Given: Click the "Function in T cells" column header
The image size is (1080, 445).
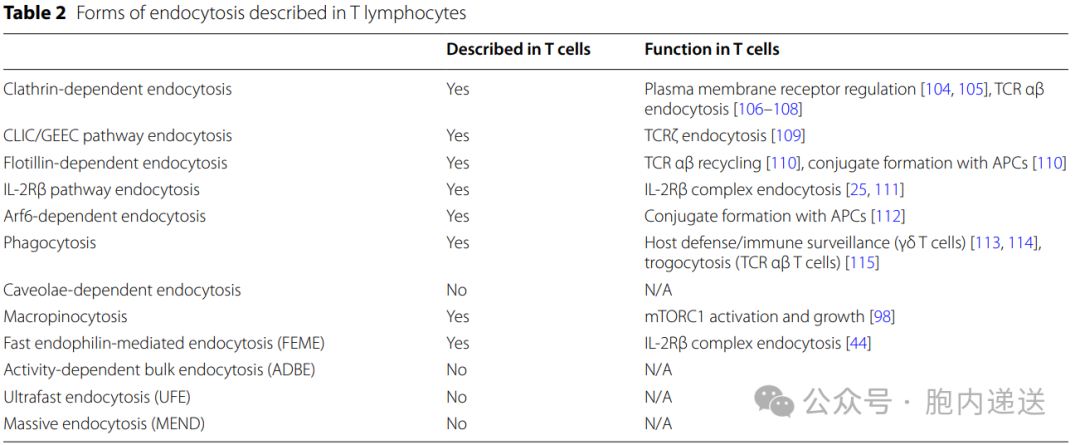Looking at the screenshot, I should (711, 49).
